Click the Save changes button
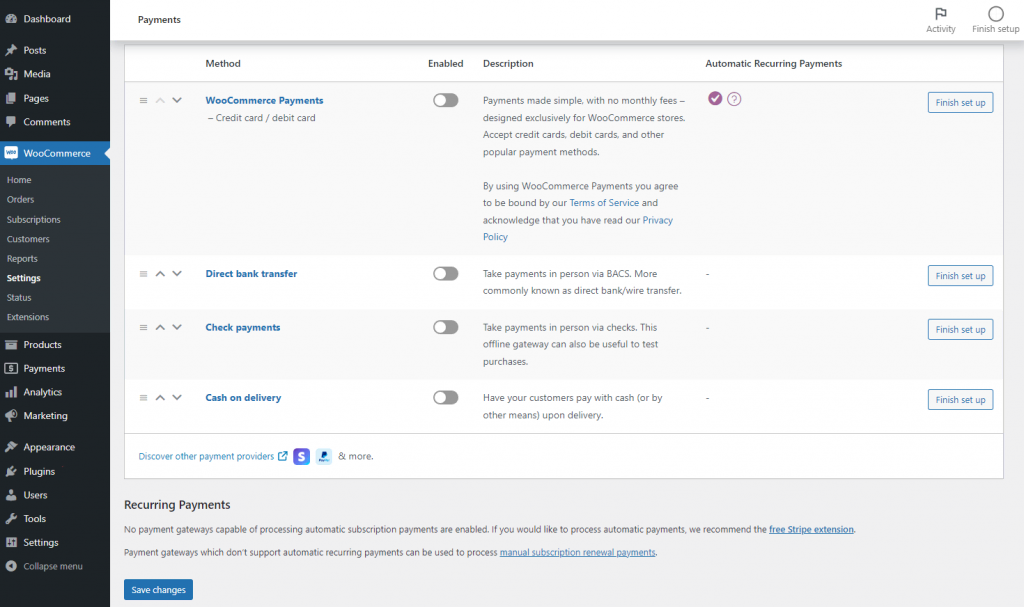The width and height of the screenshot is (1024, 607). click(x=158, y=590)
